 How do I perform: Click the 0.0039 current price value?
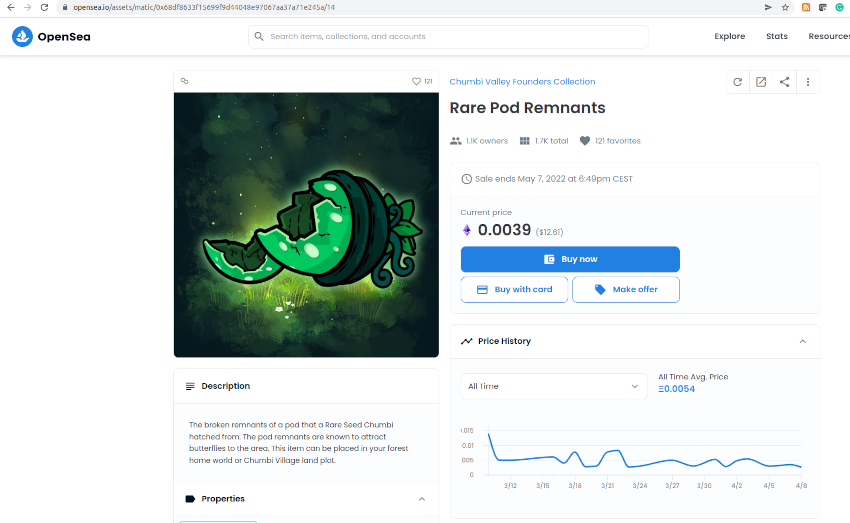(x=504, y=230)
